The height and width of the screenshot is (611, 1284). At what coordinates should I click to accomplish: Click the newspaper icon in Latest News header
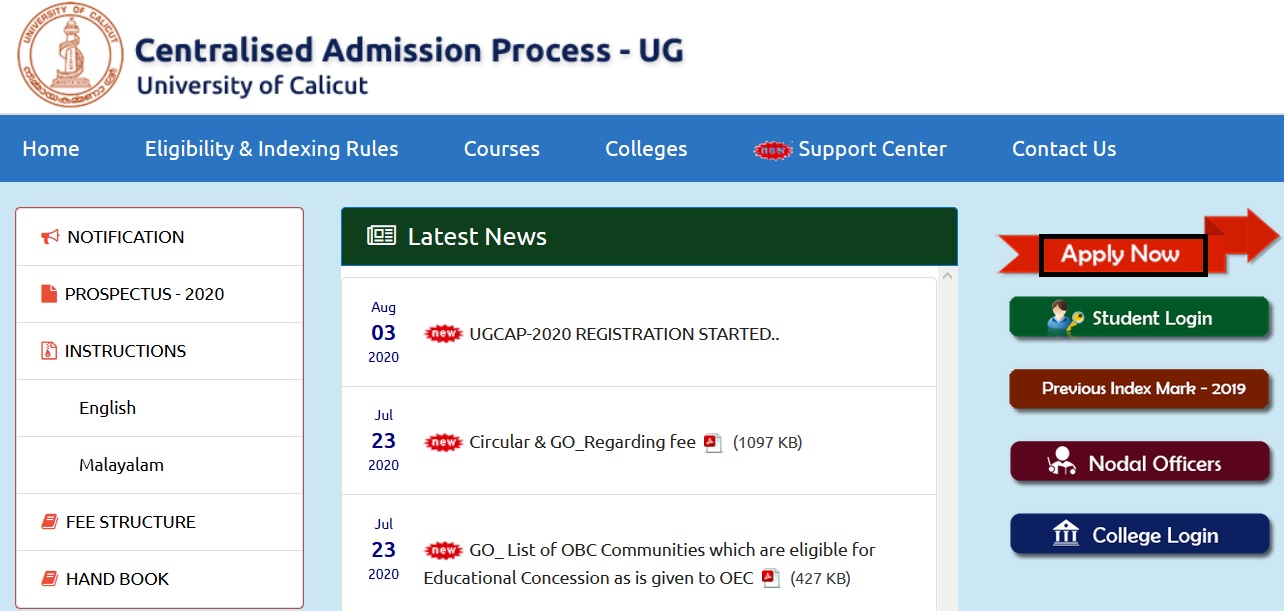click(x=381, y=236)
